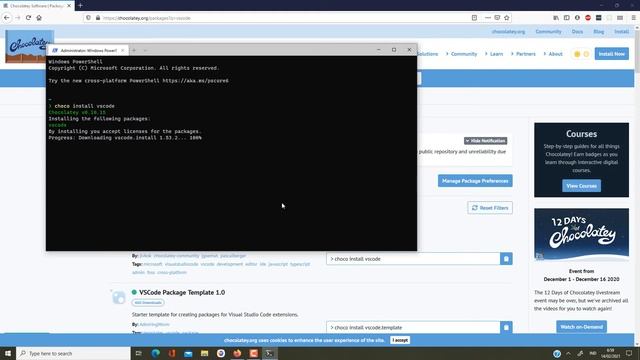640x360 pixels.
Task: Select the Chocolatey Software browser tab
Action: [37, 6]
